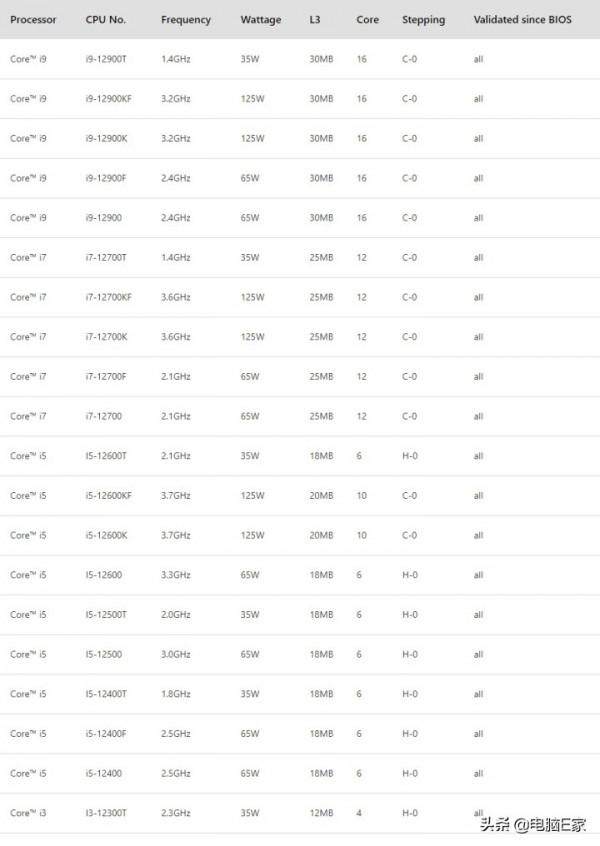Select the i9-12900T CPU number cell
This screenshot has width=600, height=846.
click(x=107, y=59)
